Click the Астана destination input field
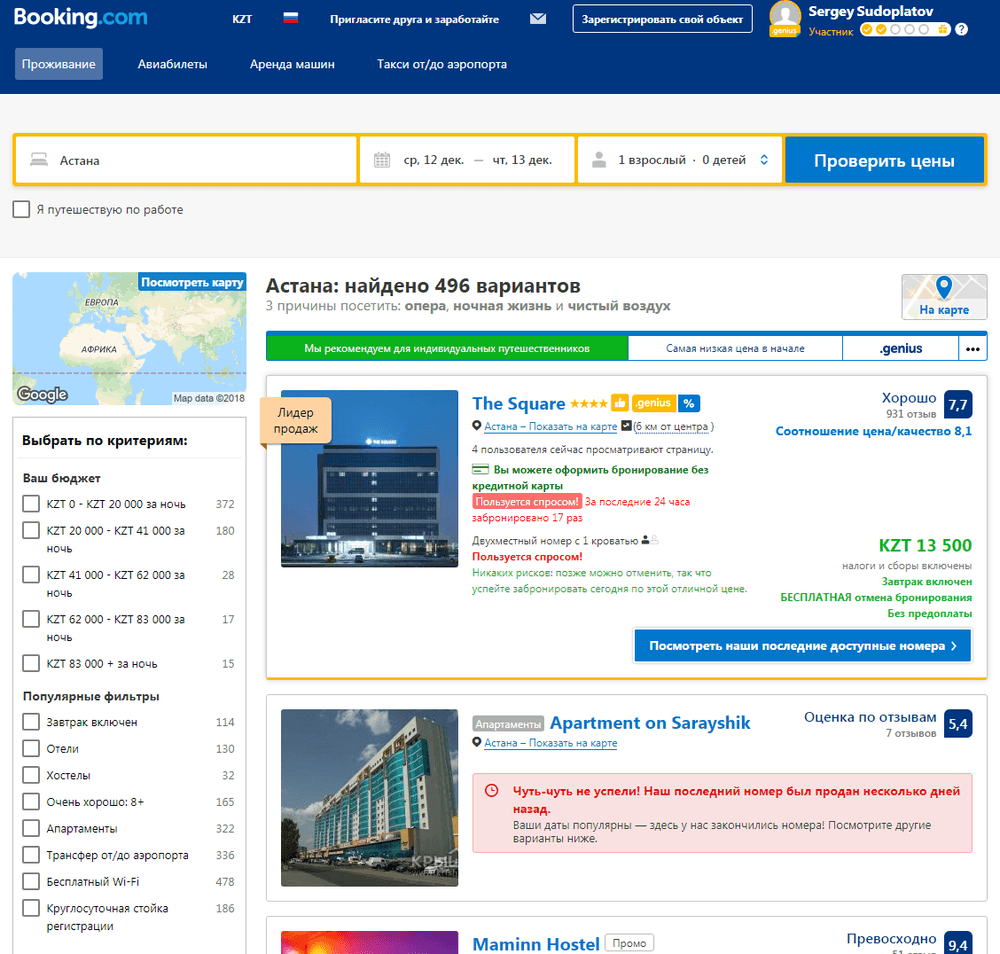Screen dimensions: 1000x954 pyautogui.click(x=186, y=160)
